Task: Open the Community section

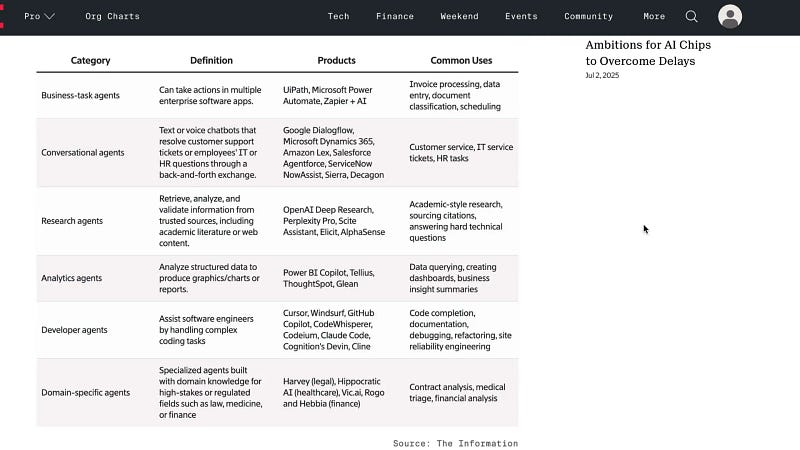Action: (588, 16)
